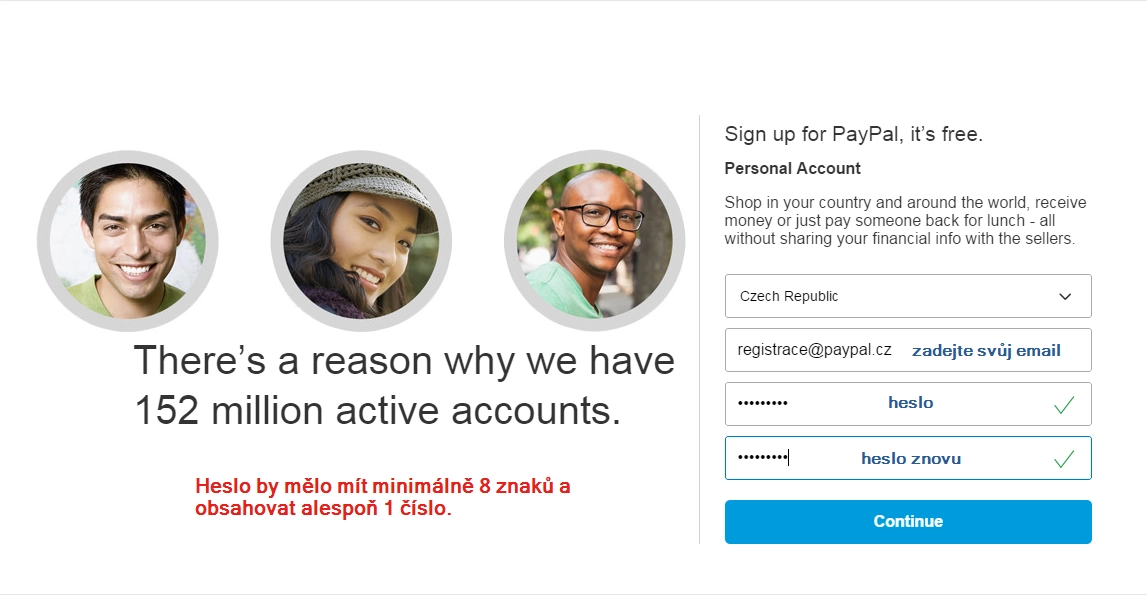Click the green checkmark in confirm password field
The width and height of the screenshot is (1147, 604).
point(1064,458)
